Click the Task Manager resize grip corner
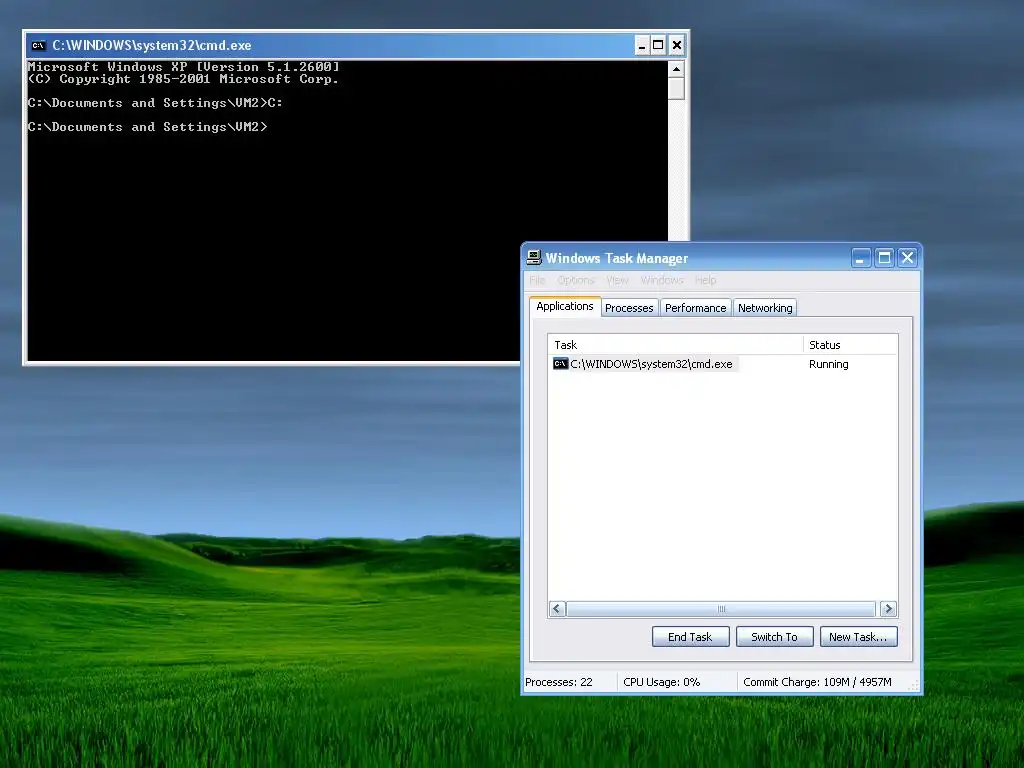This screenshot has width=1024, height=768. click(x=914, y=685)
